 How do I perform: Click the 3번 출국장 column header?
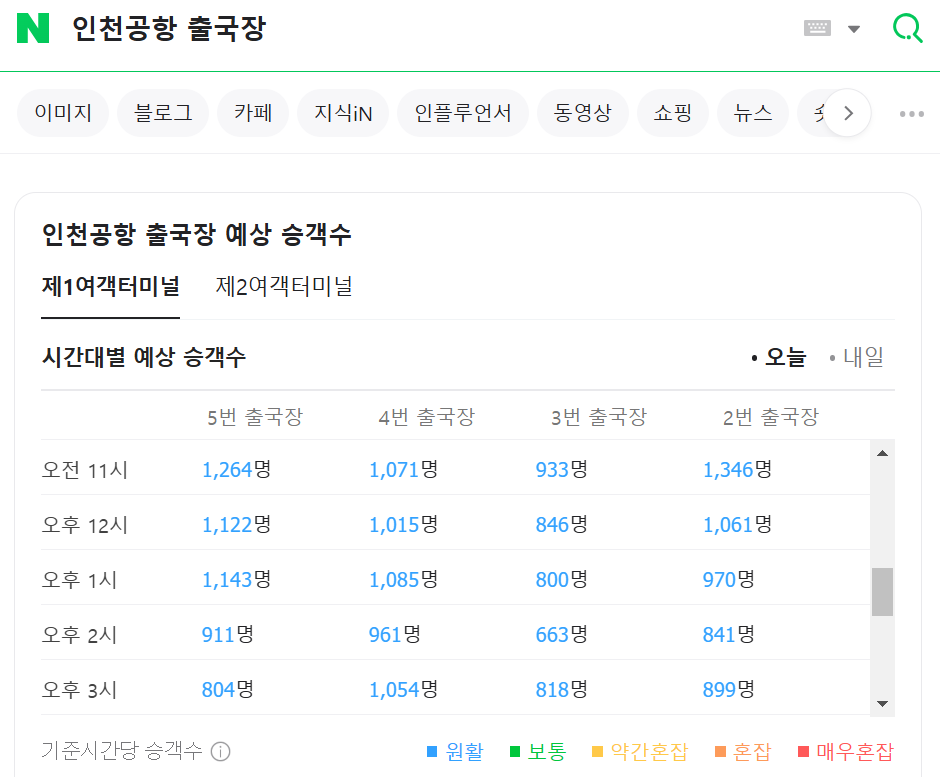point(599,417)
